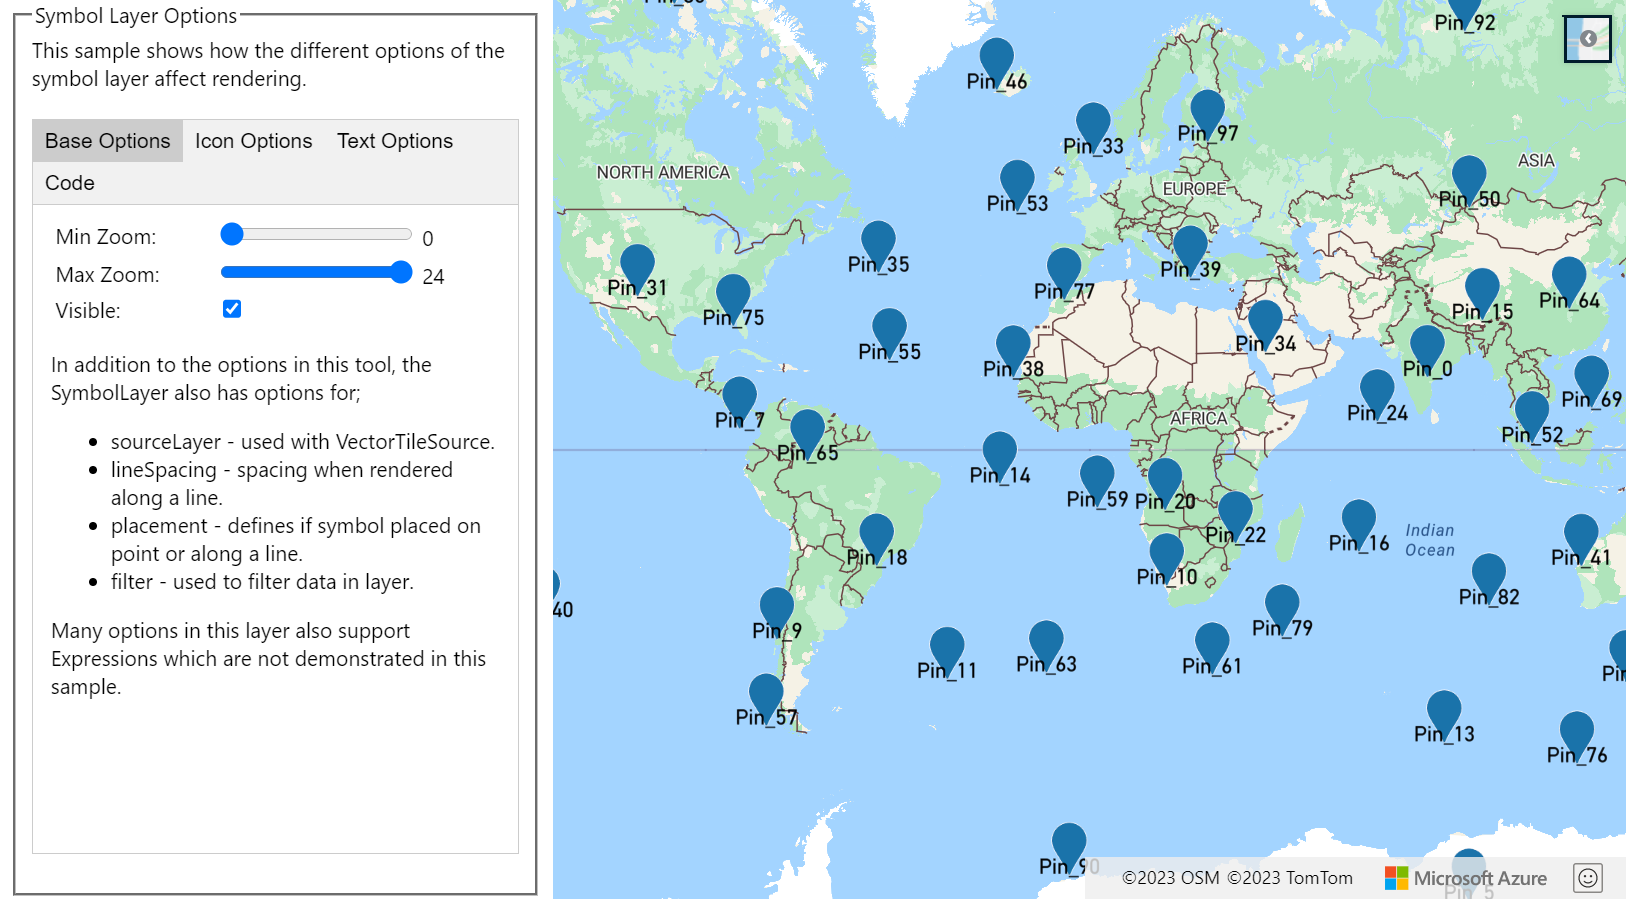The height and width of the screenshot is (899, 1626).
Task: Click the Pin_31 marker in North America
Action: coord(637,266)
